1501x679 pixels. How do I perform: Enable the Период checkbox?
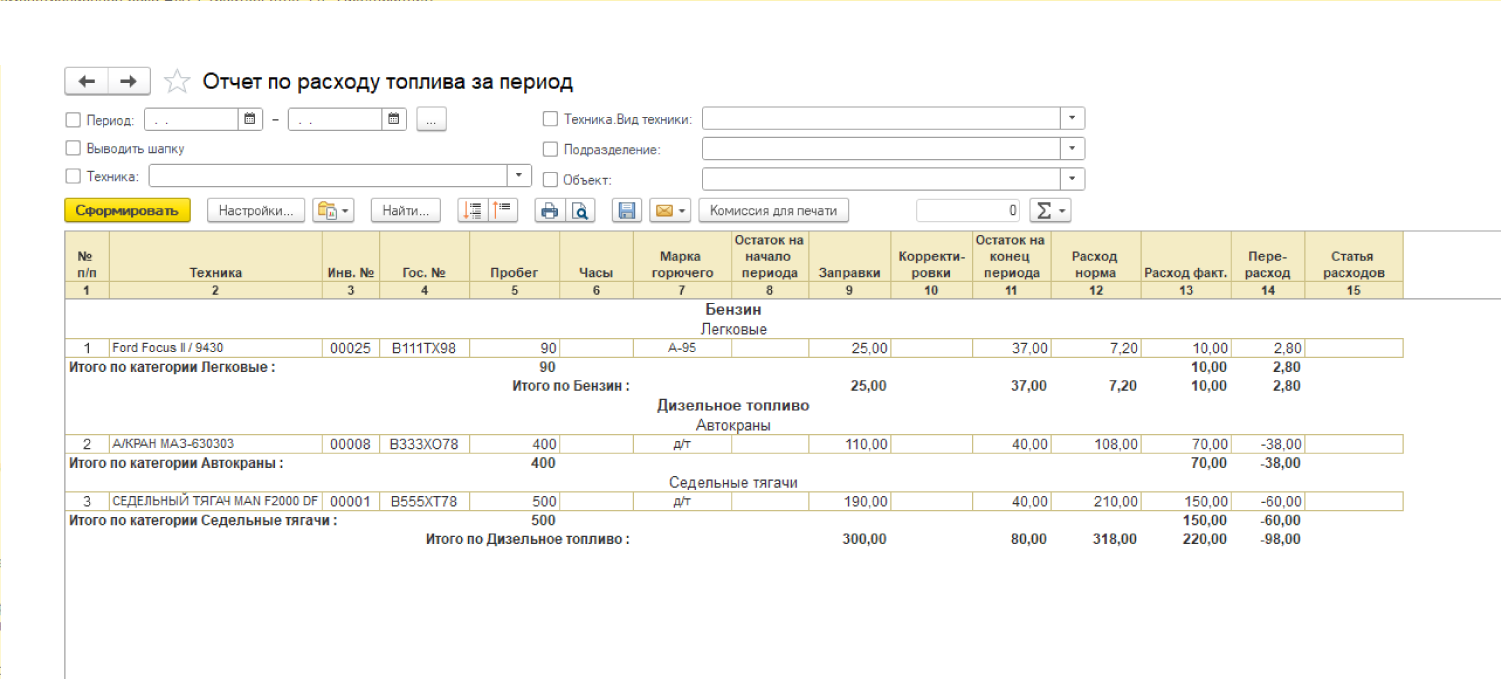pyautogui.click(x=73, y=120)
